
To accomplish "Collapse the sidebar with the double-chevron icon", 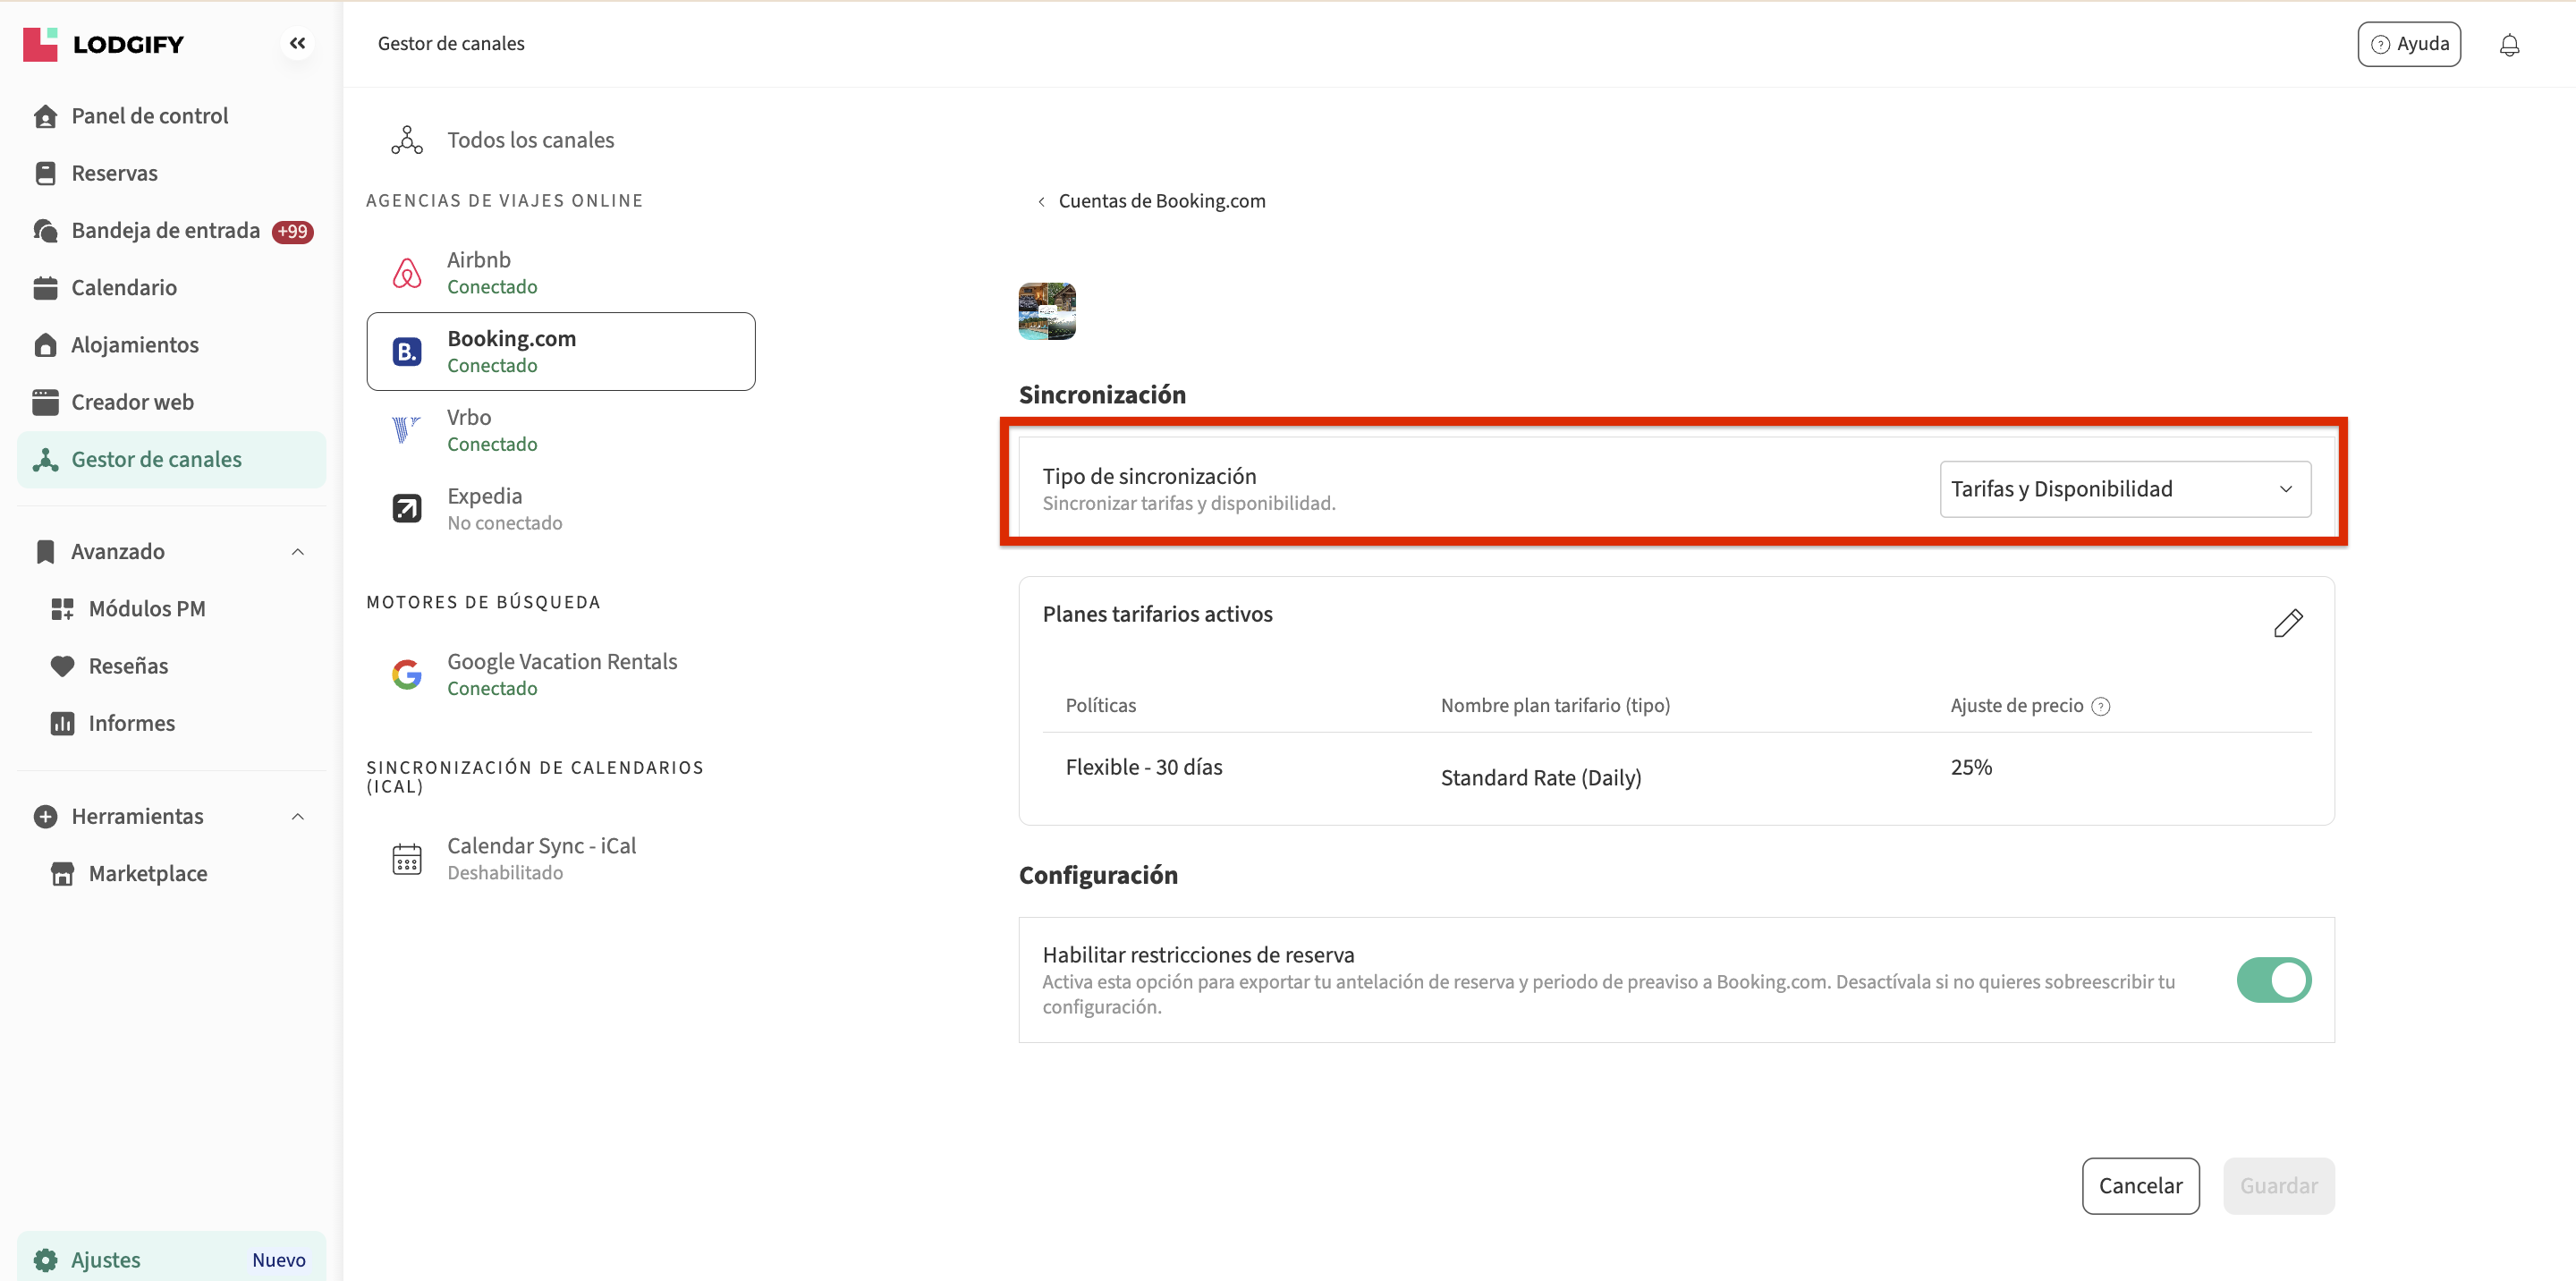I will 297,43.
